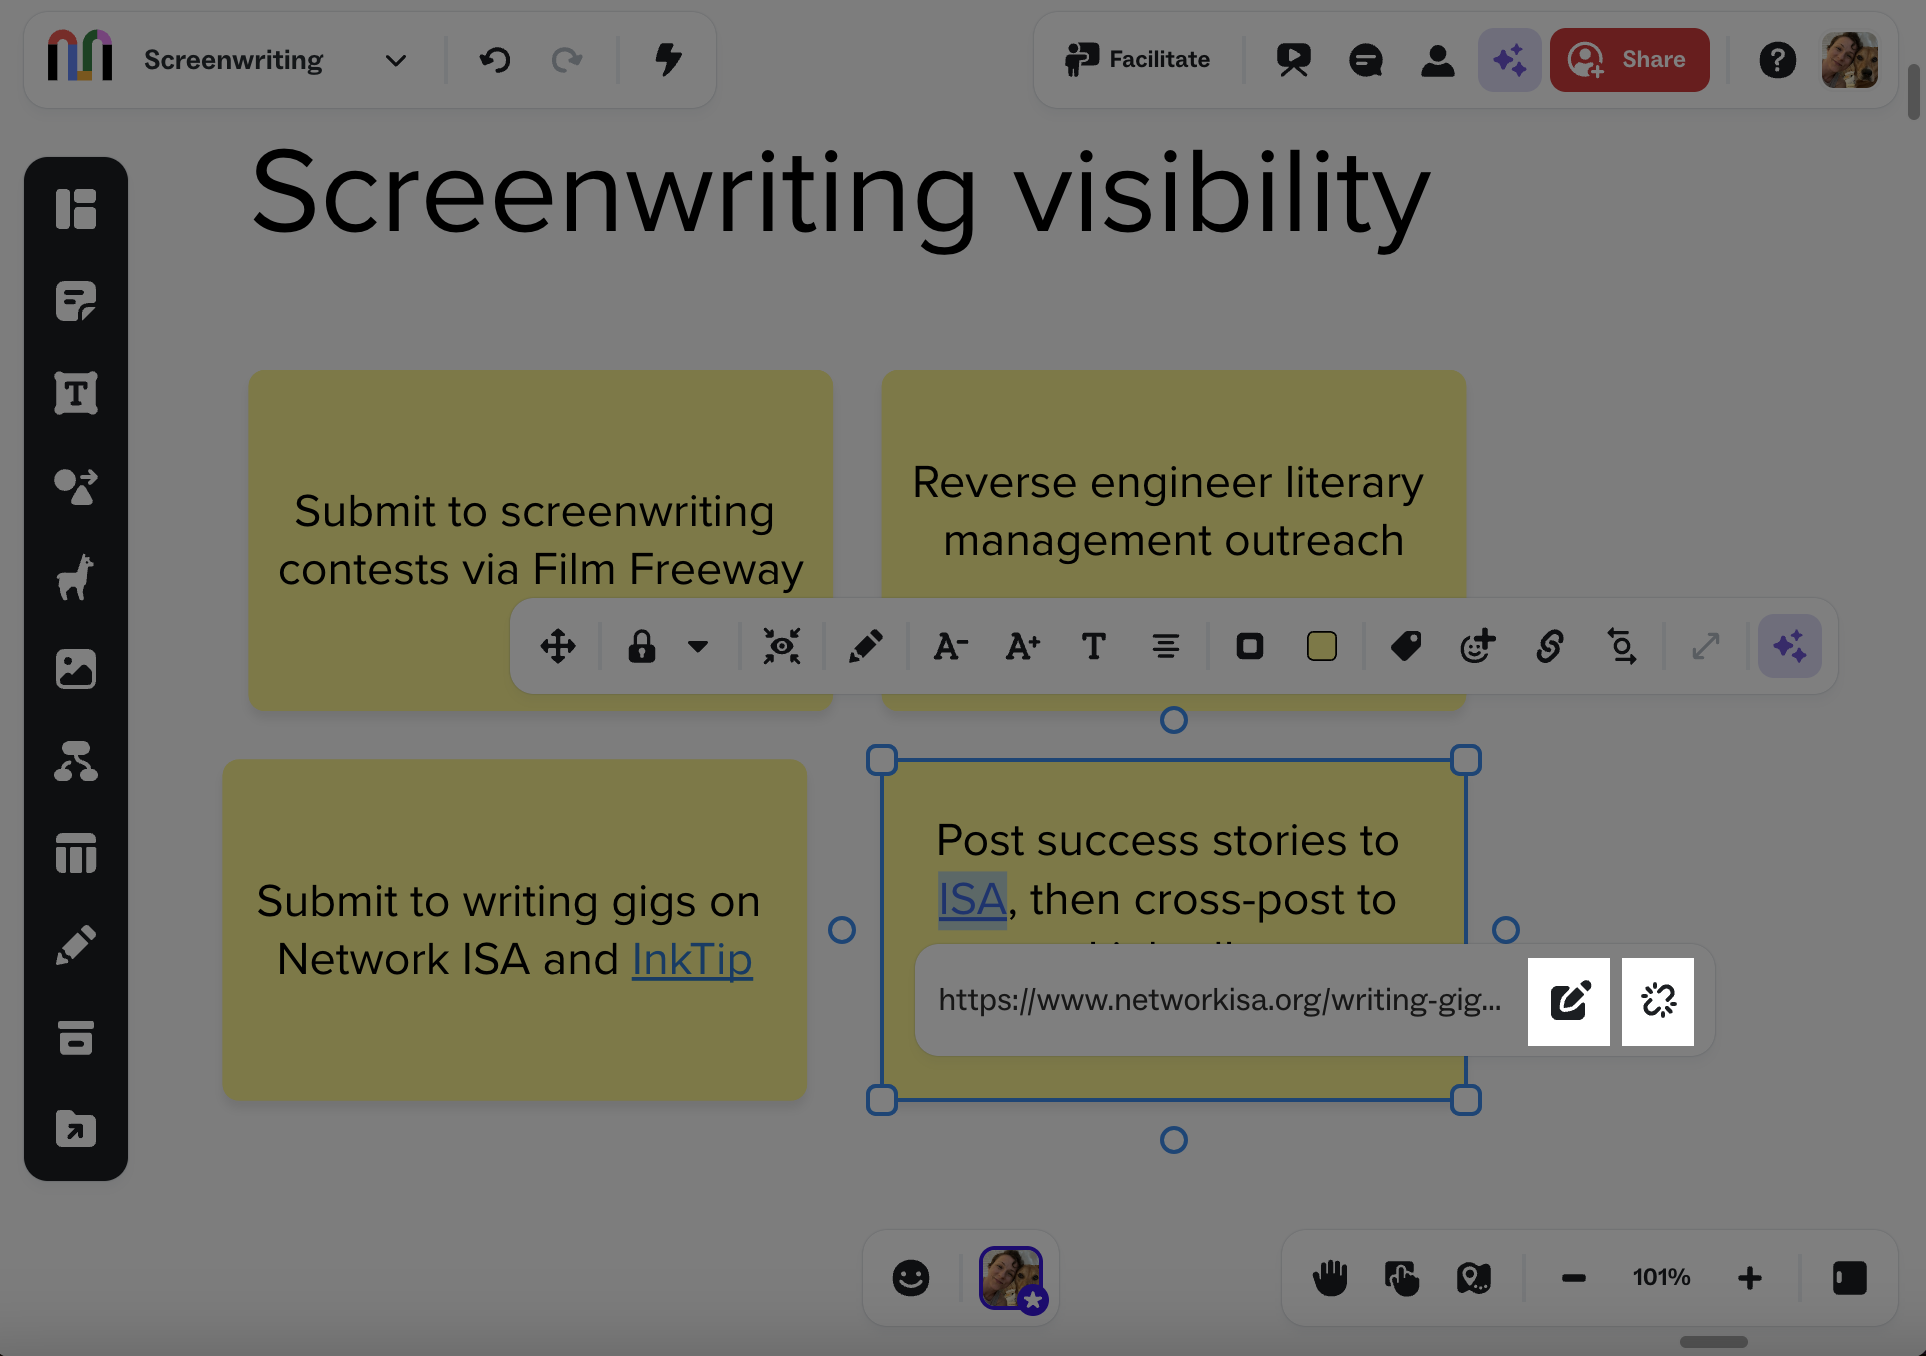Select the text box tool
Screen dimensions: 1926x1356
click(76, 393)
